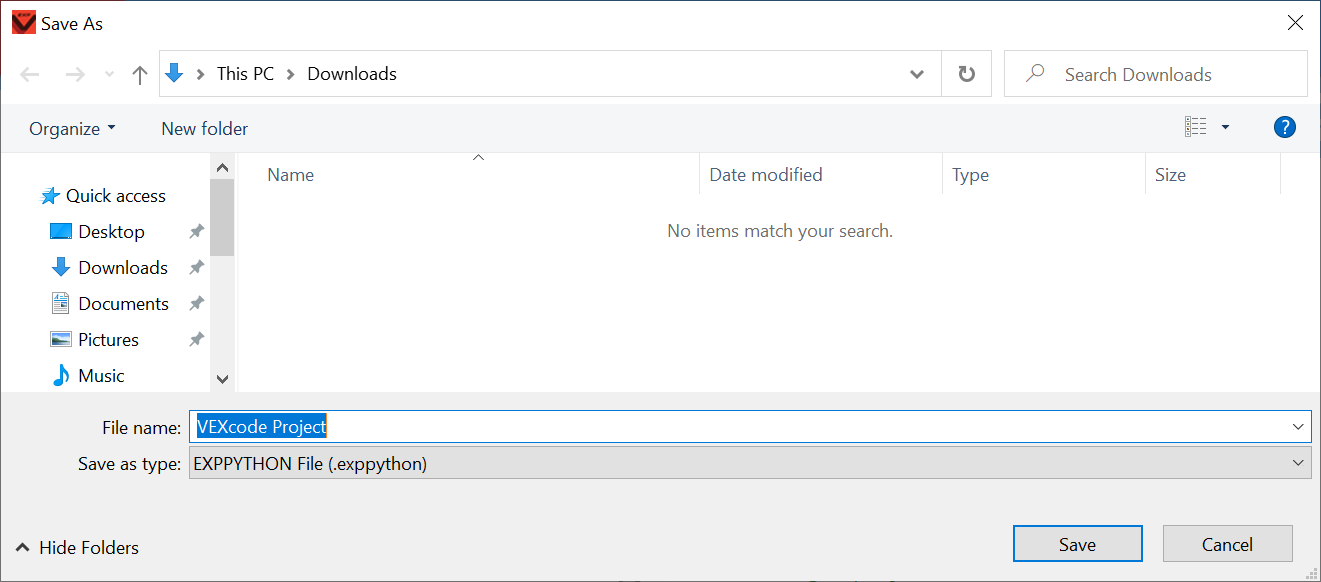
Task: Open Help with the question mark icon
Action: coord(1285,127)
